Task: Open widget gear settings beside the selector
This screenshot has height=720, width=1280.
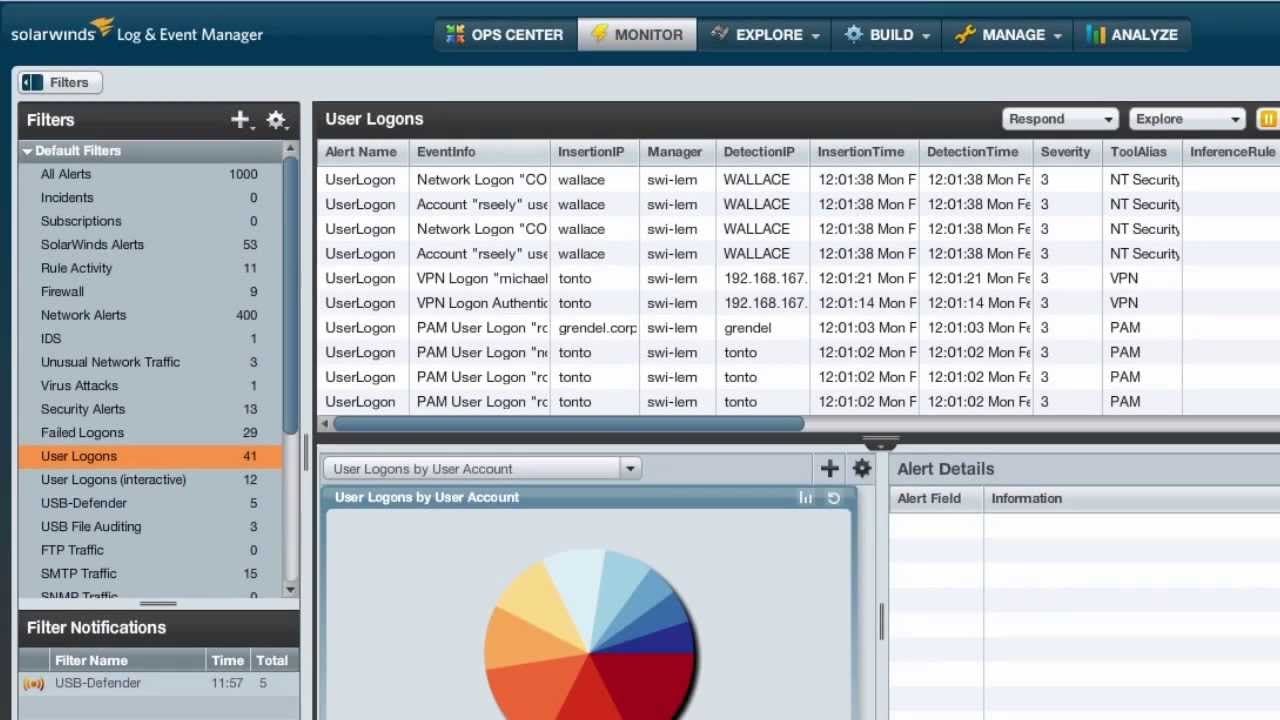Action: coord(862,468)
